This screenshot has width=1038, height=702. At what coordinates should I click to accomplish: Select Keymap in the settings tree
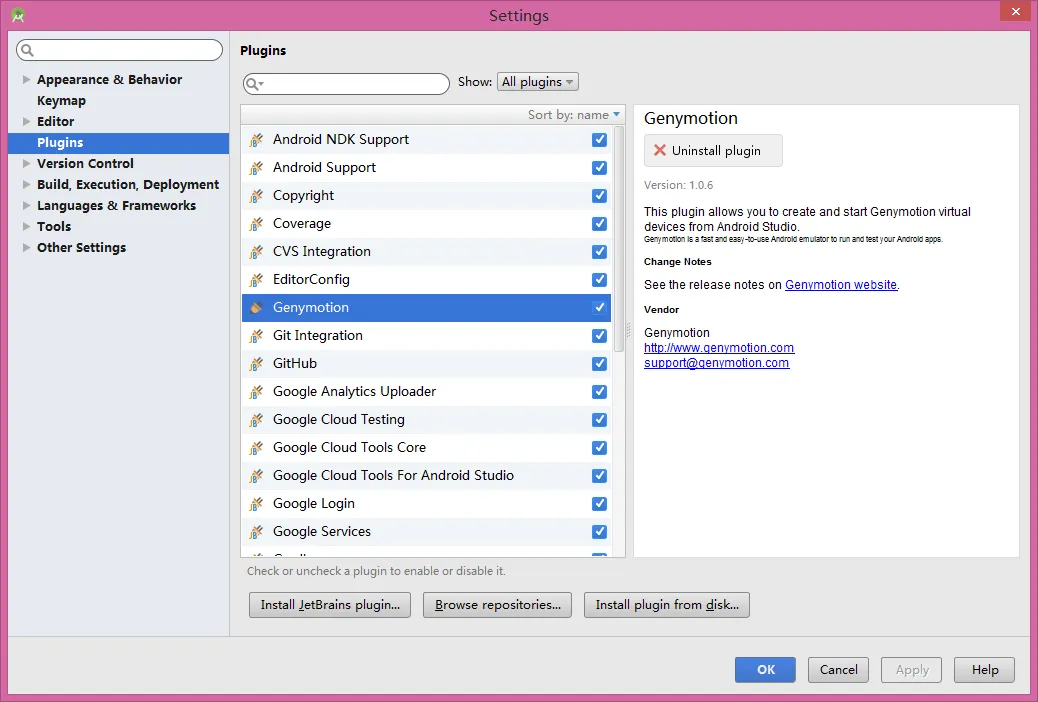tap(62, 101)
